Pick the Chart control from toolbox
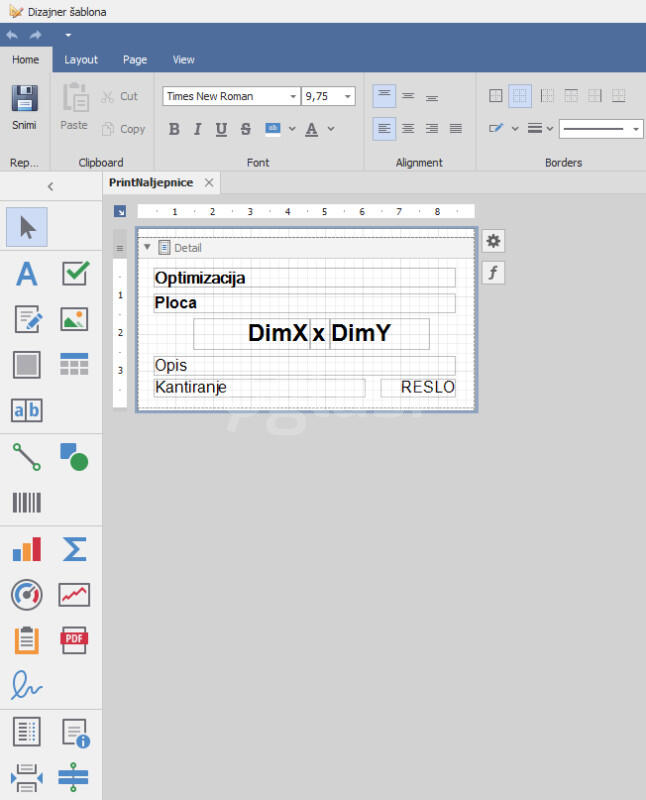Viewport: 646px width, 800px height. [x=27, y=549]
